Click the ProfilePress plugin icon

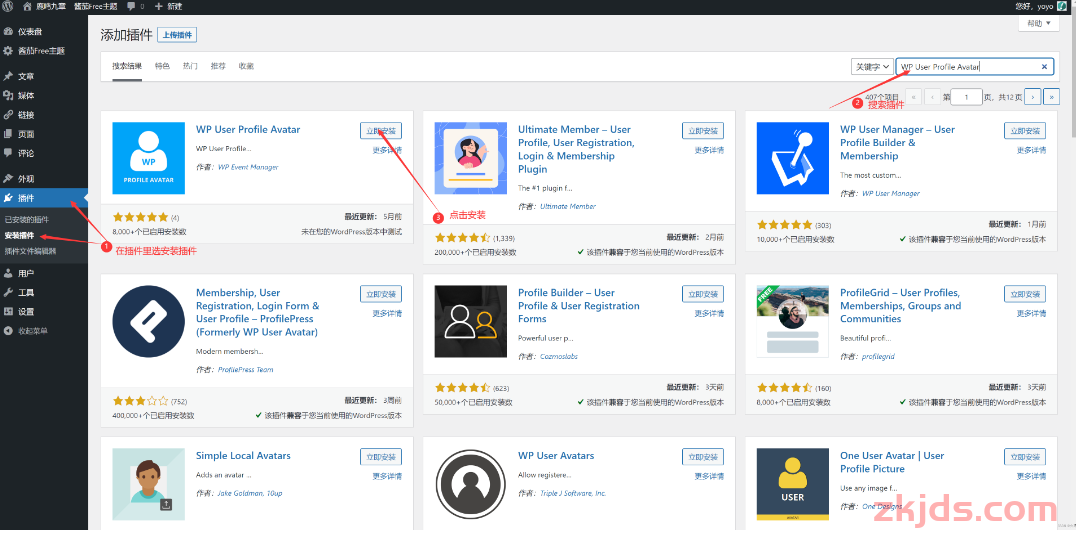(x=148, y=322)
